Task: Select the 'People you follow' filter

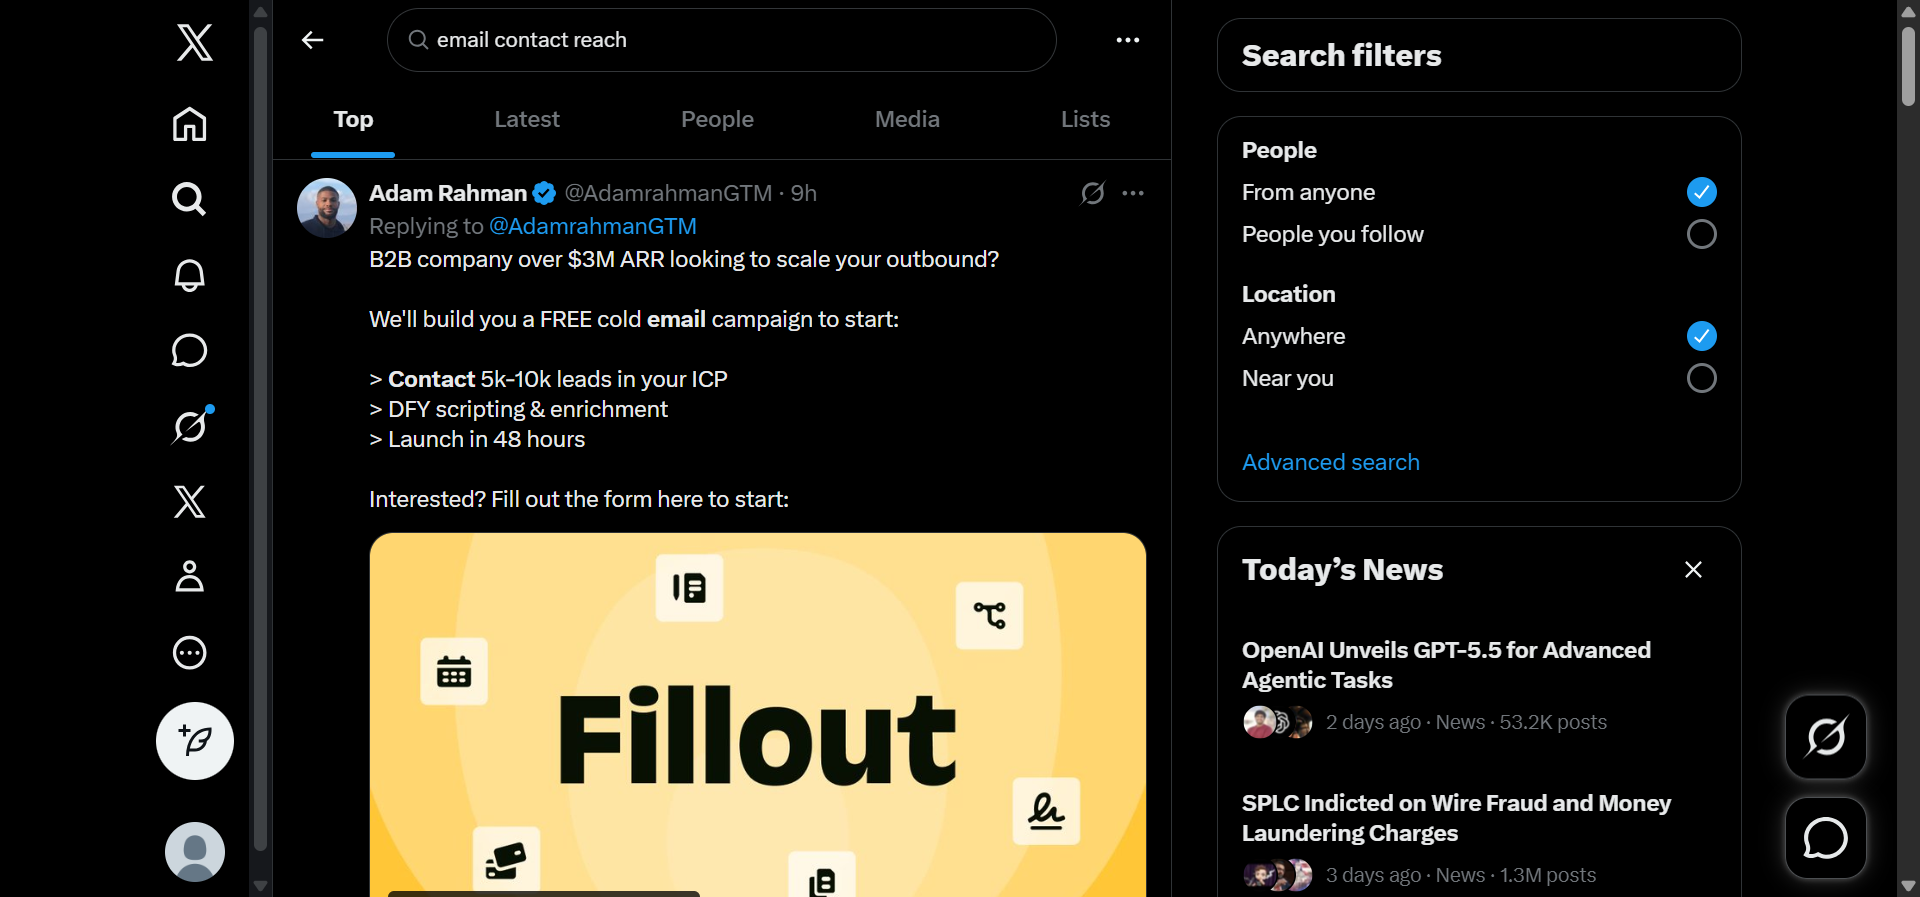Action: tap(1700, 234)
